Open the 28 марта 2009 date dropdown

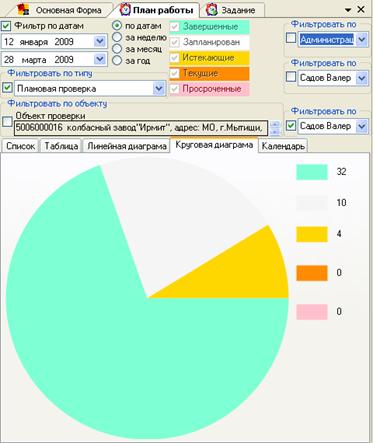click(99, 60)
